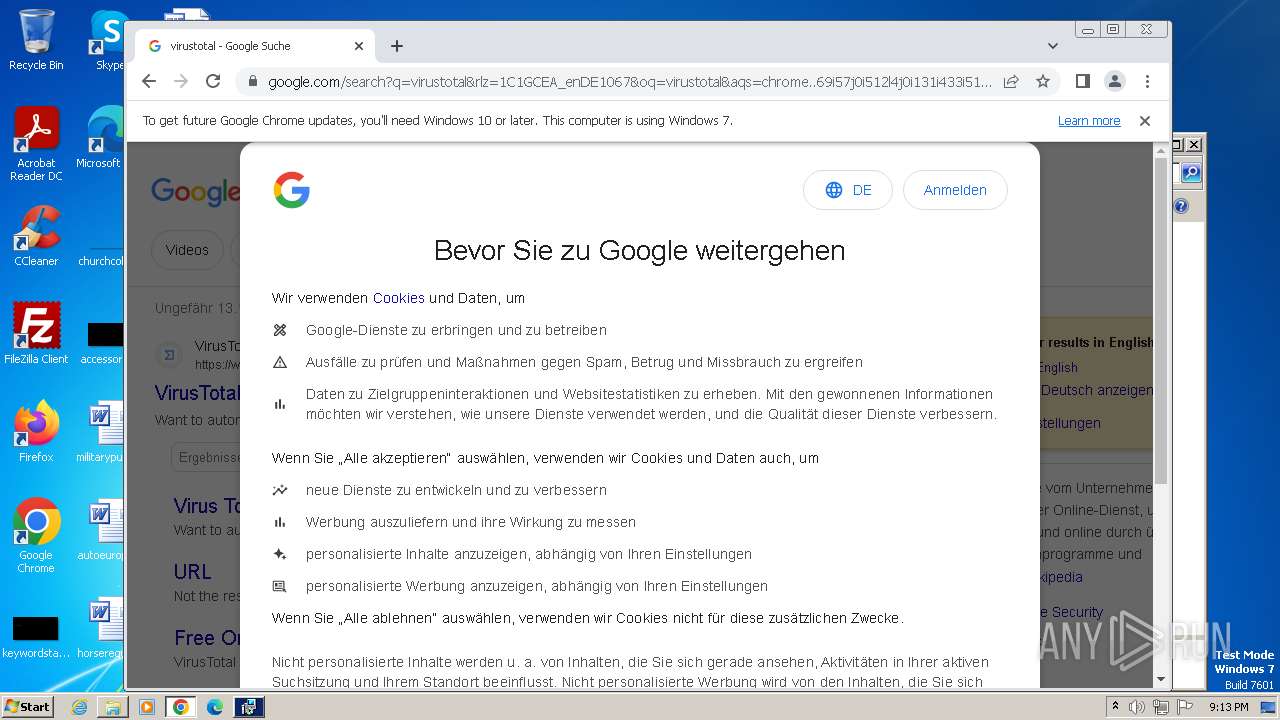Click the volume speaker tray icon
The height and width of the screenshot is (720, 1280).
1138,707
